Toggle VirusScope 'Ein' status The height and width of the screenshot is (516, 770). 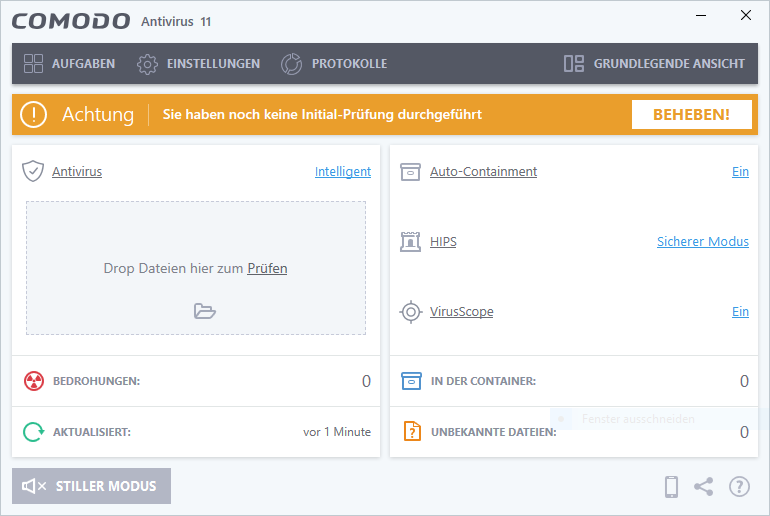[740, 311]
